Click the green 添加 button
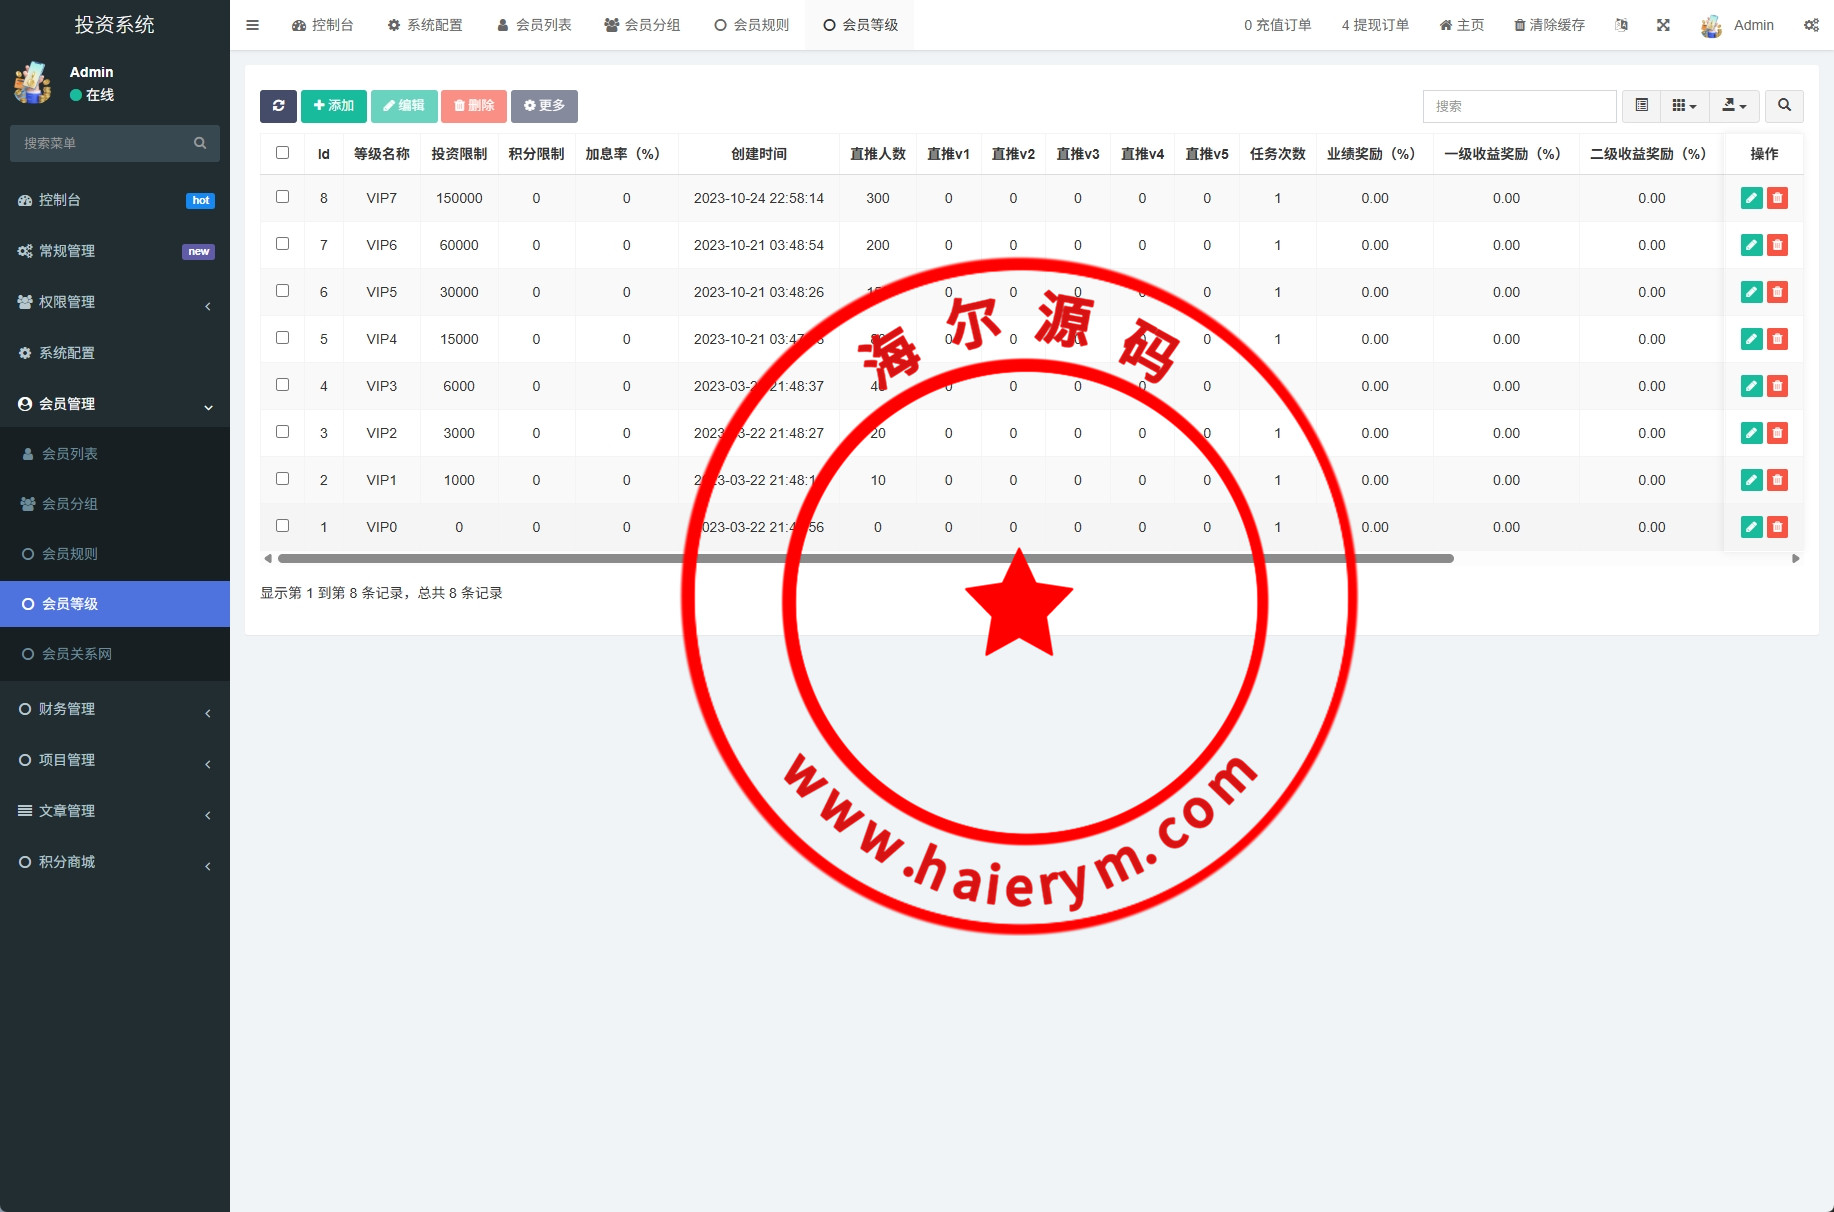 333,106
